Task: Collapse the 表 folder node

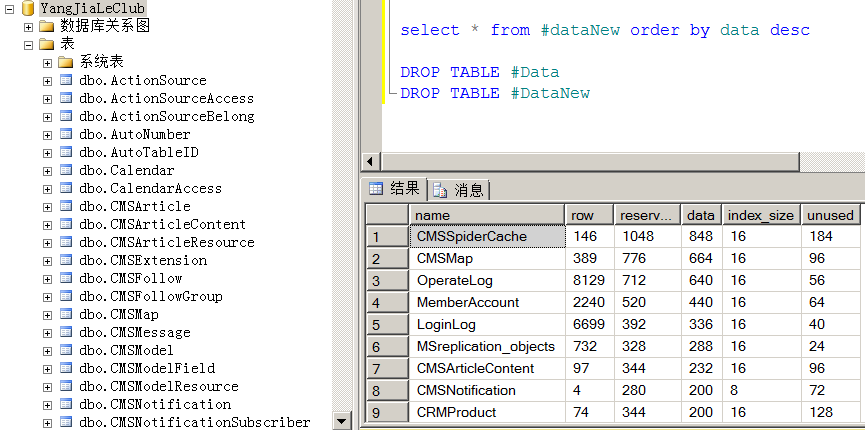Action: click(28, 44)
